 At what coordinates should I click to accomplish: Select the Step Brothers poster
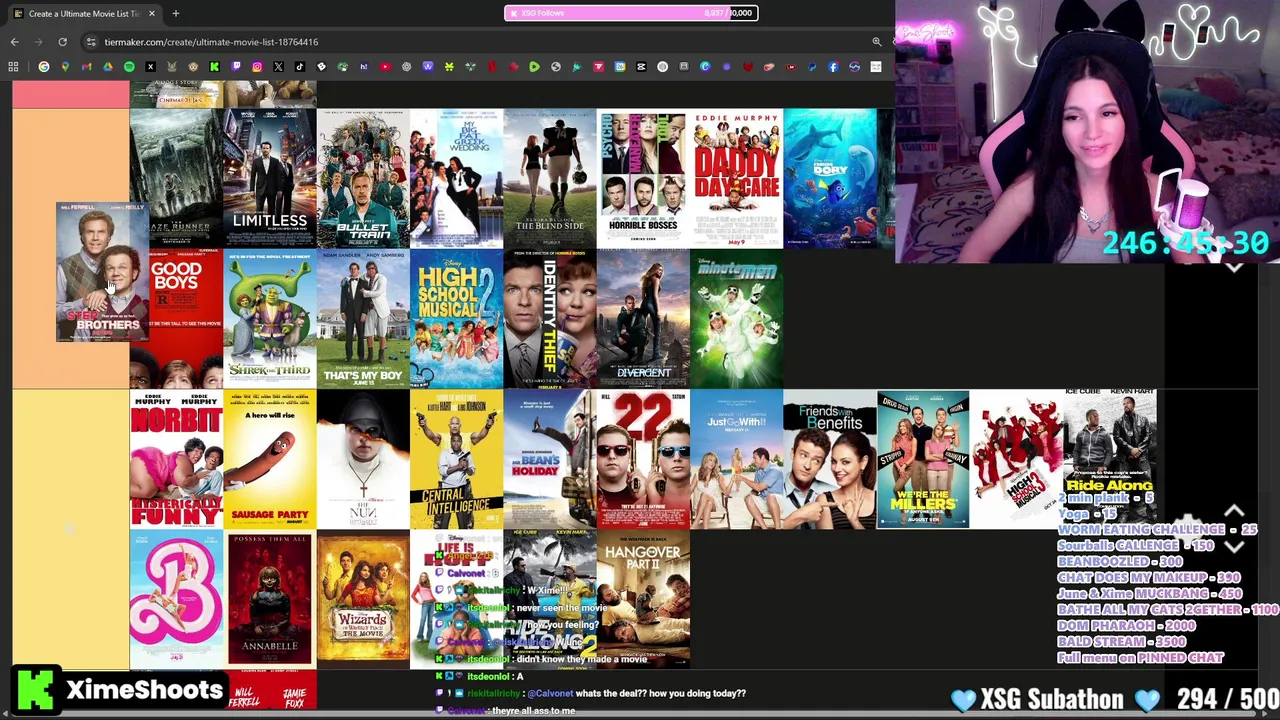point(102,272)
